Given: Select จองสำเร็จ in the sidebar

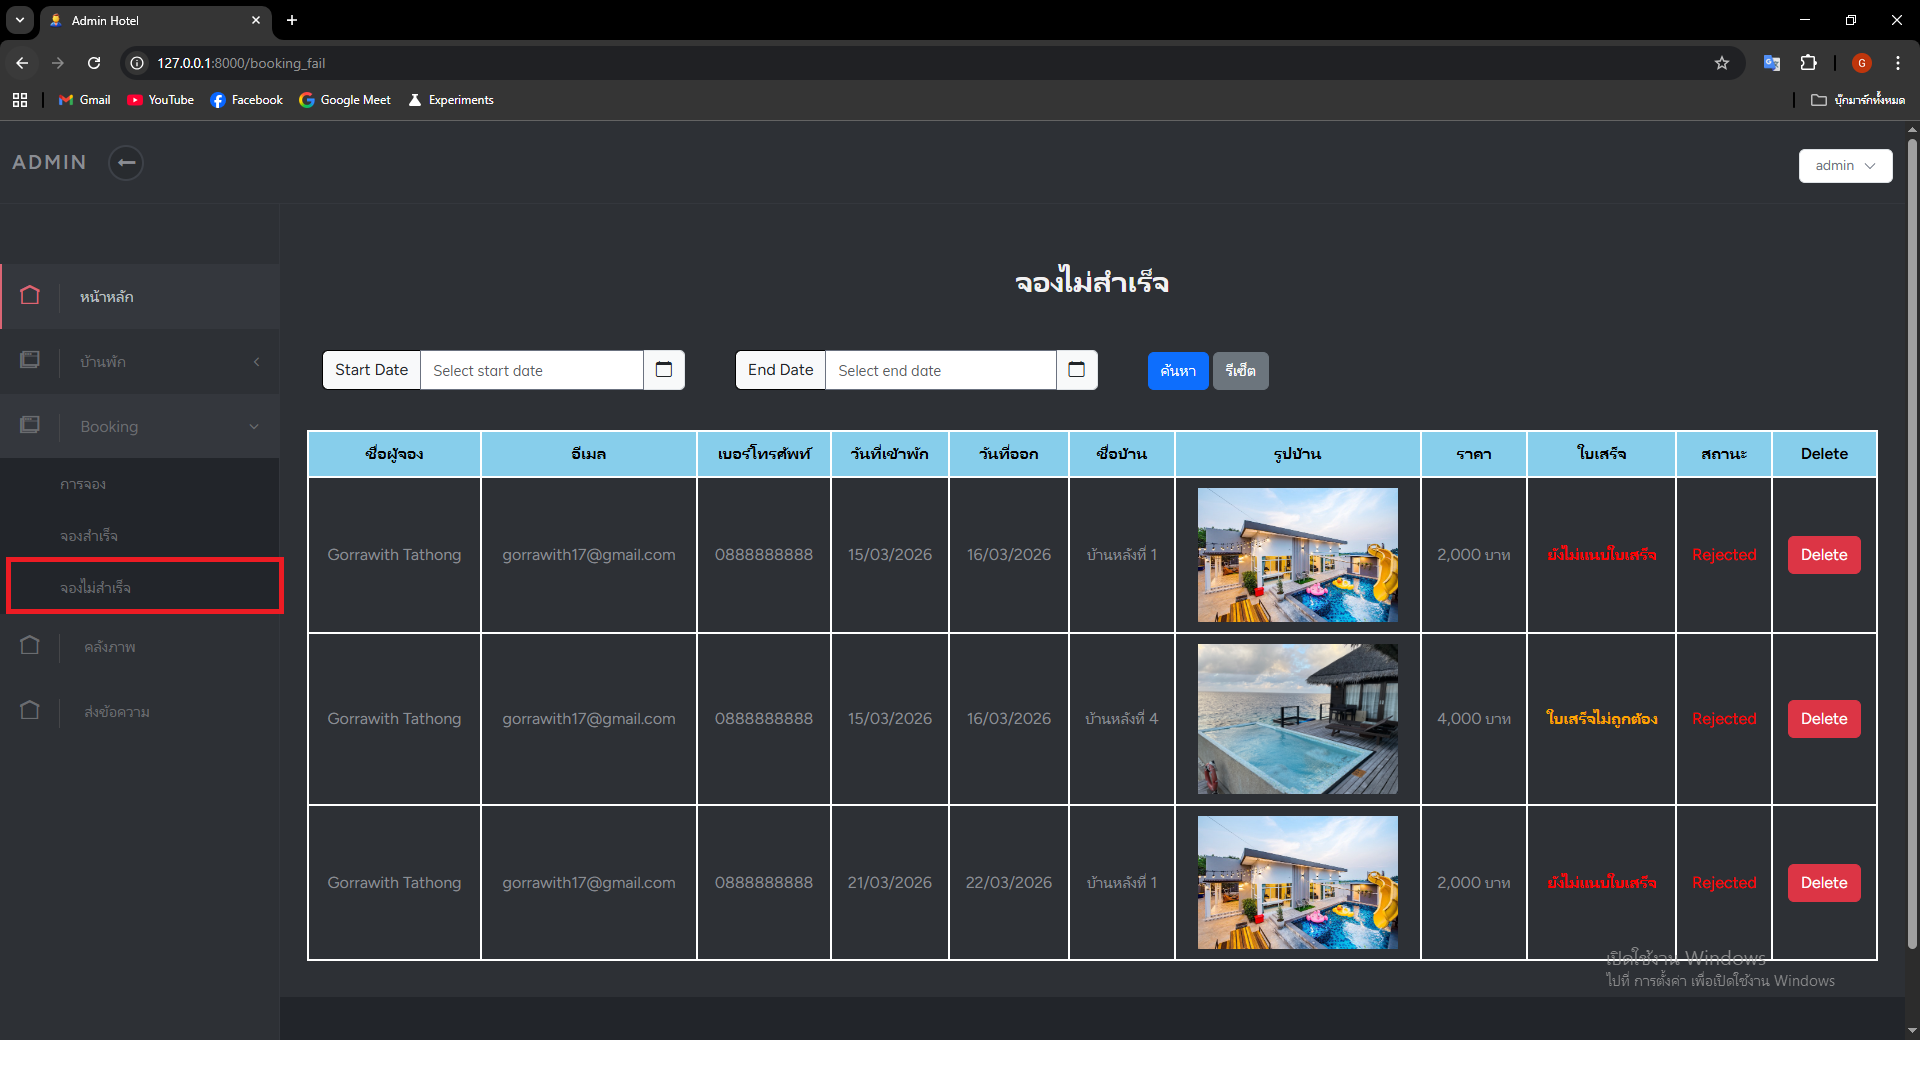Looking at the screenshot, I should [x=89, y=537].
